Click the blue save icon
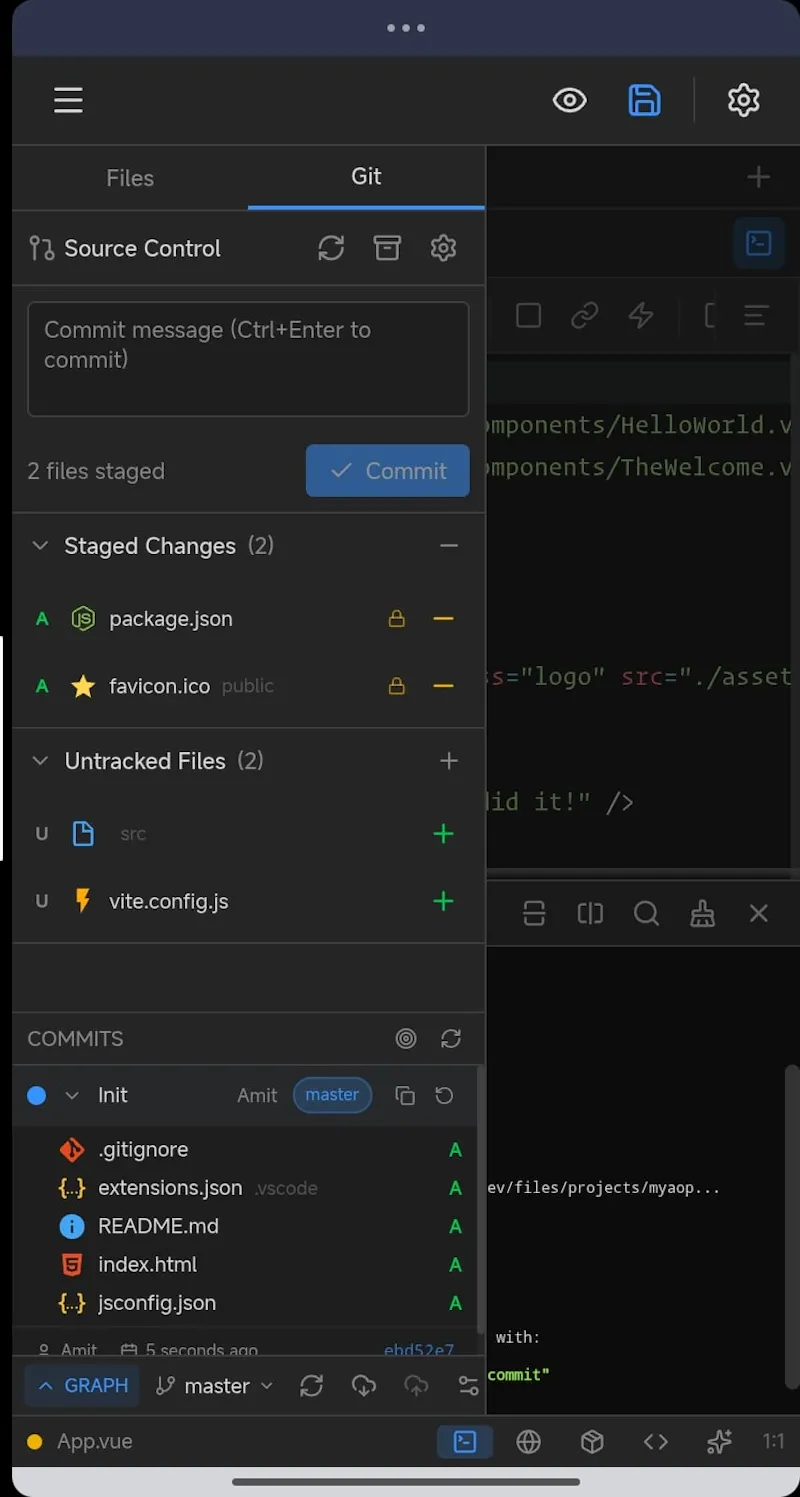This screenshot has height=1497, width=800. click(644, 100)
